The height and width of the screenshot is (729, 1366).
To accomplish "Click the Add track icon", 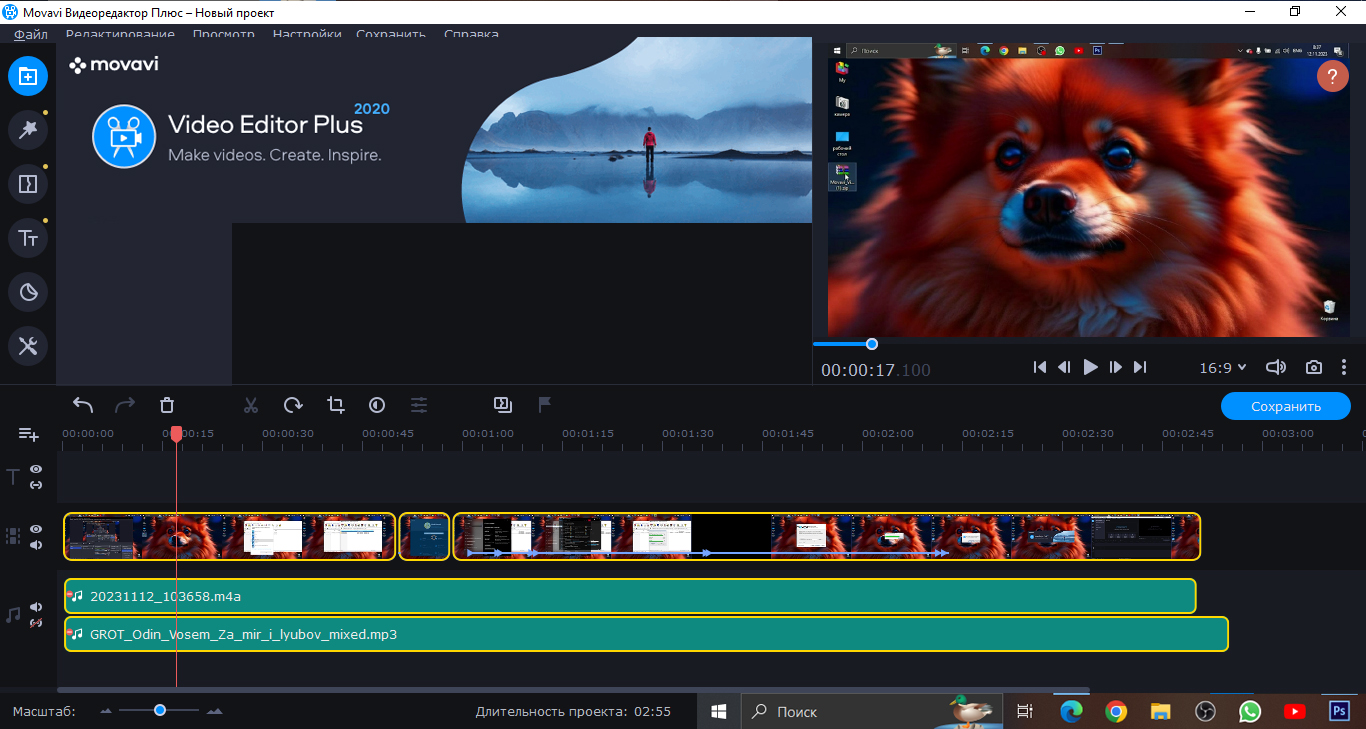I will tap(29, 435).
